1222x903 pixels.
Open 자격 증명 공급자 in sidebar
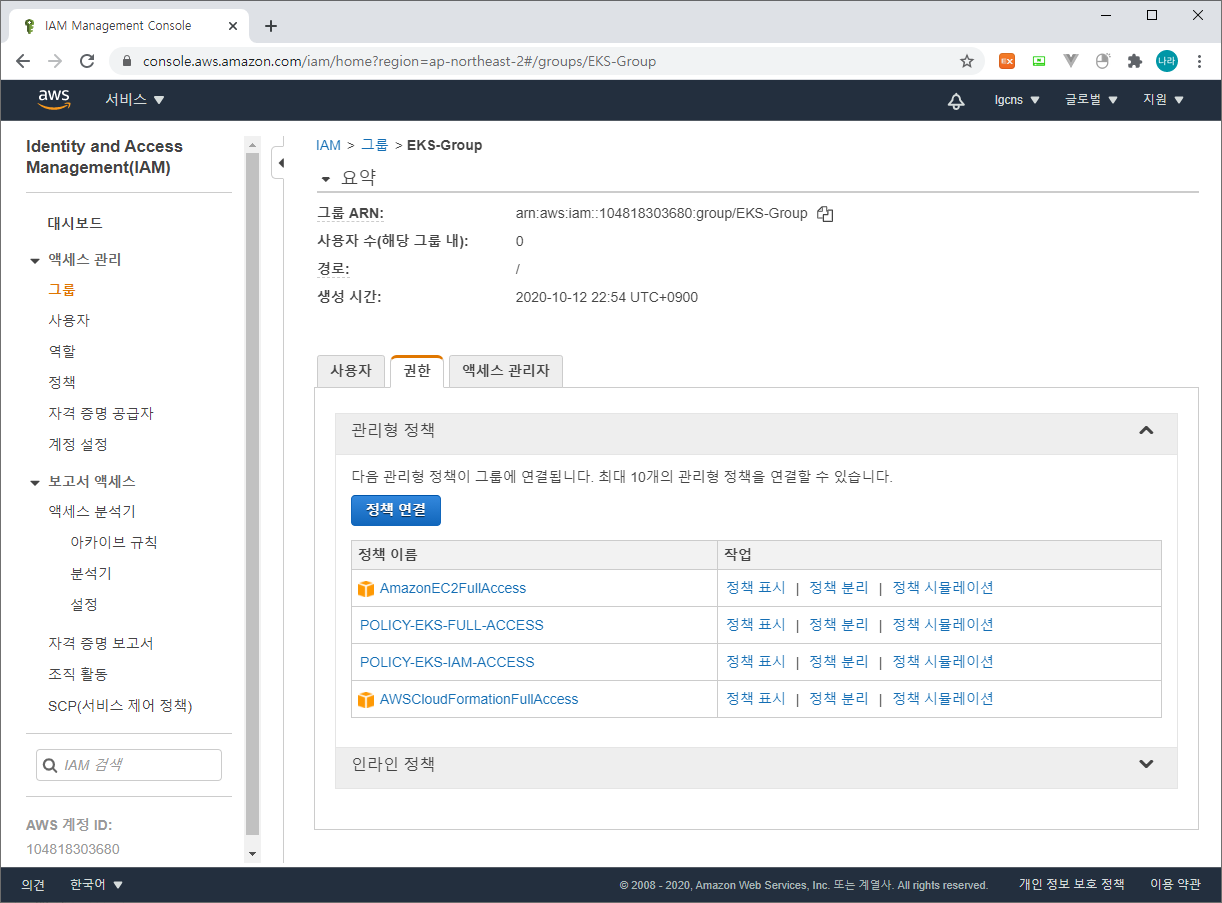pyautogui.click(x=101, y=413)
